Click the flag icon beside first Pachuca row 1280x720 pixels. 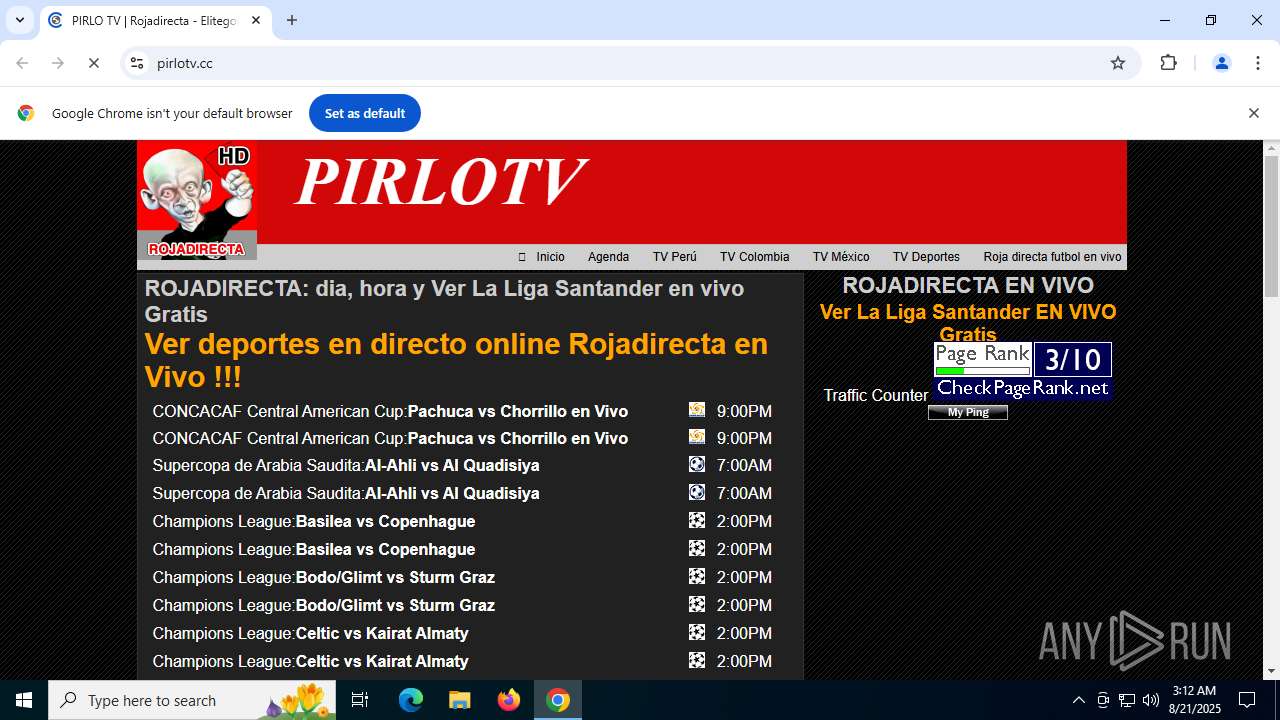pyautogui.click(x=697, y=409)
